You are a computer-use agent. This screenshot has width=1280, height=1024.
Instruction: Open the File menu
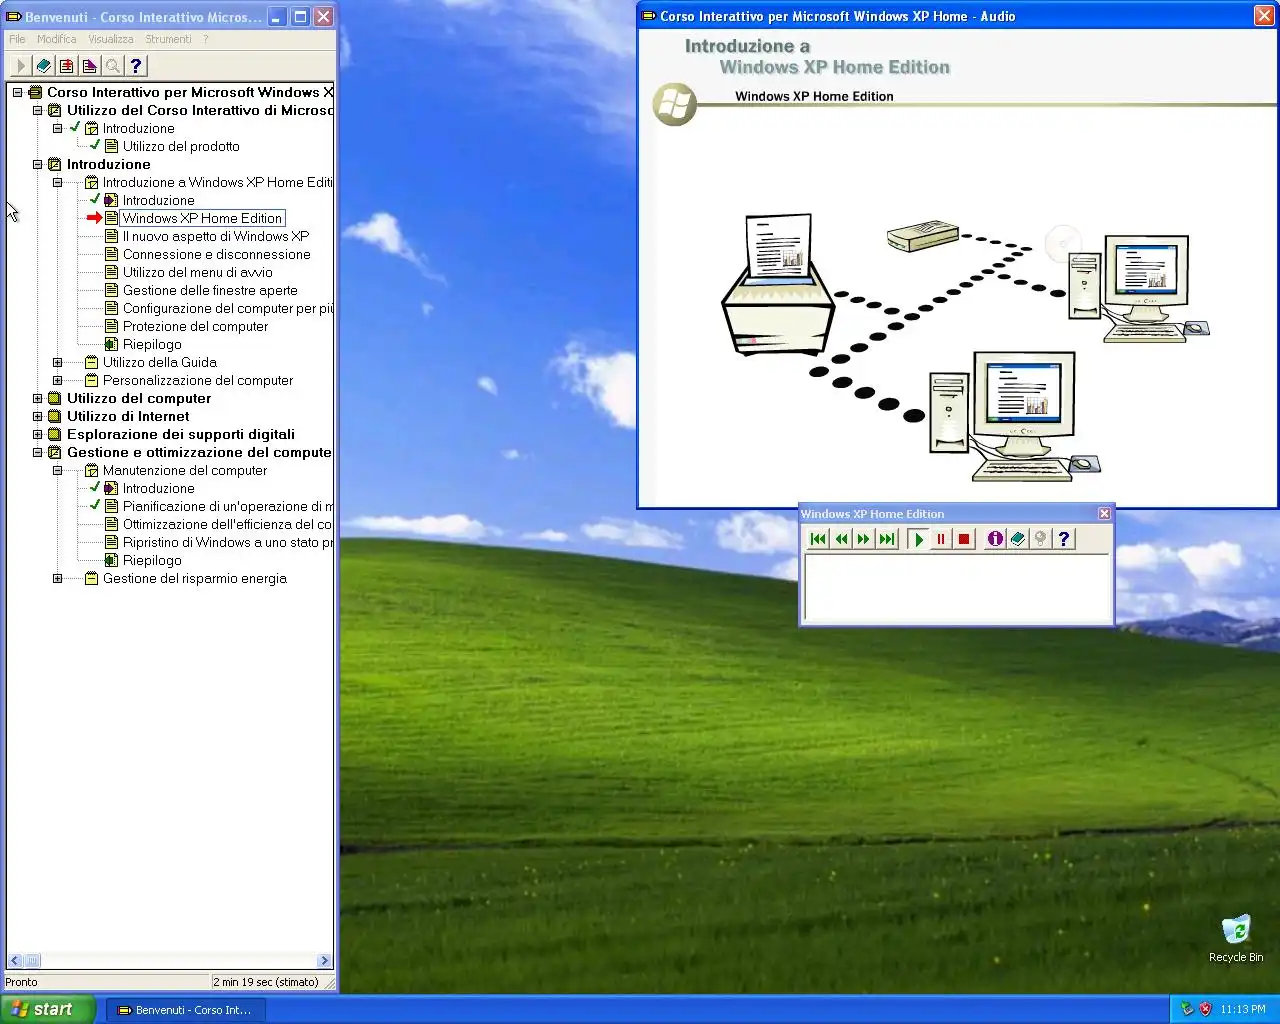coord(17,39)
